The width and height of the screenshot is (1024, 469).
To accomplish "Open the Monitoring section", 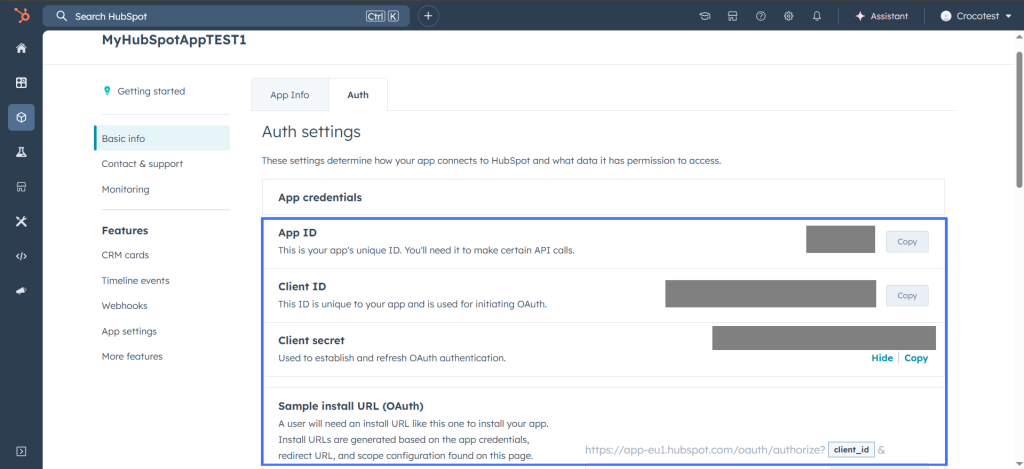I will point(125,189).
